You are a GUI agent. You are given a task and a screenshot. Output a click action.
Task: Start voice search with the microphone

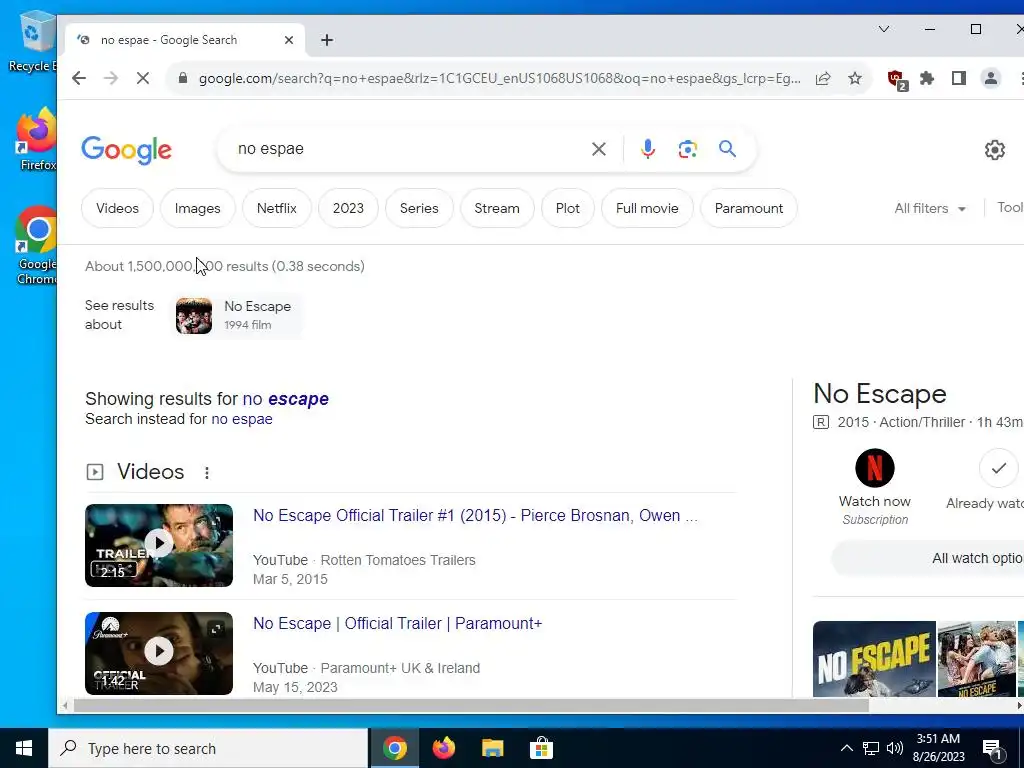(647, 149)
